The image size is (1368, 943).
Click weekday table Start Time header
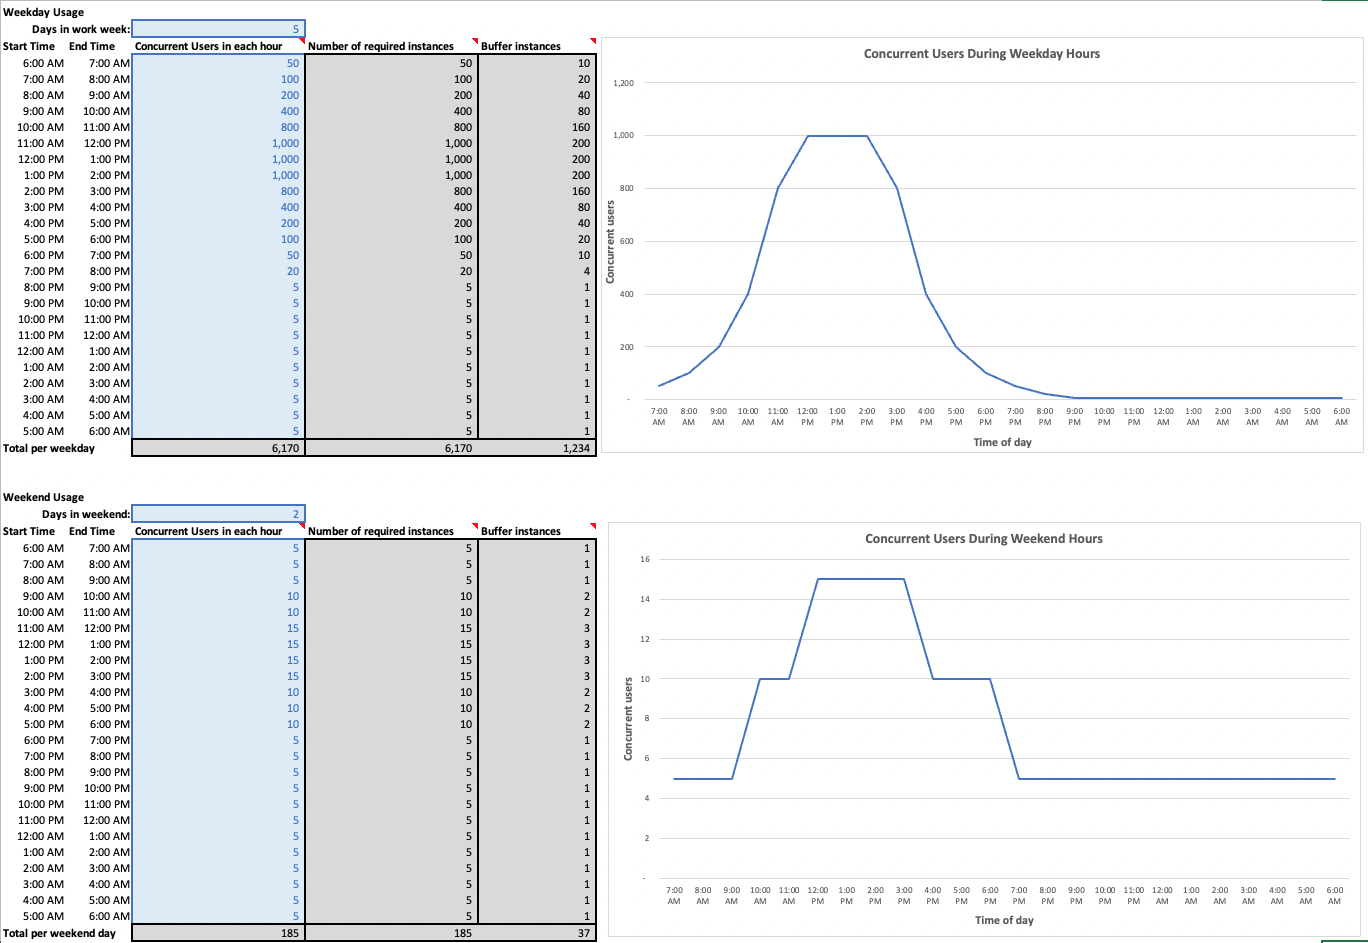[29, 46]
